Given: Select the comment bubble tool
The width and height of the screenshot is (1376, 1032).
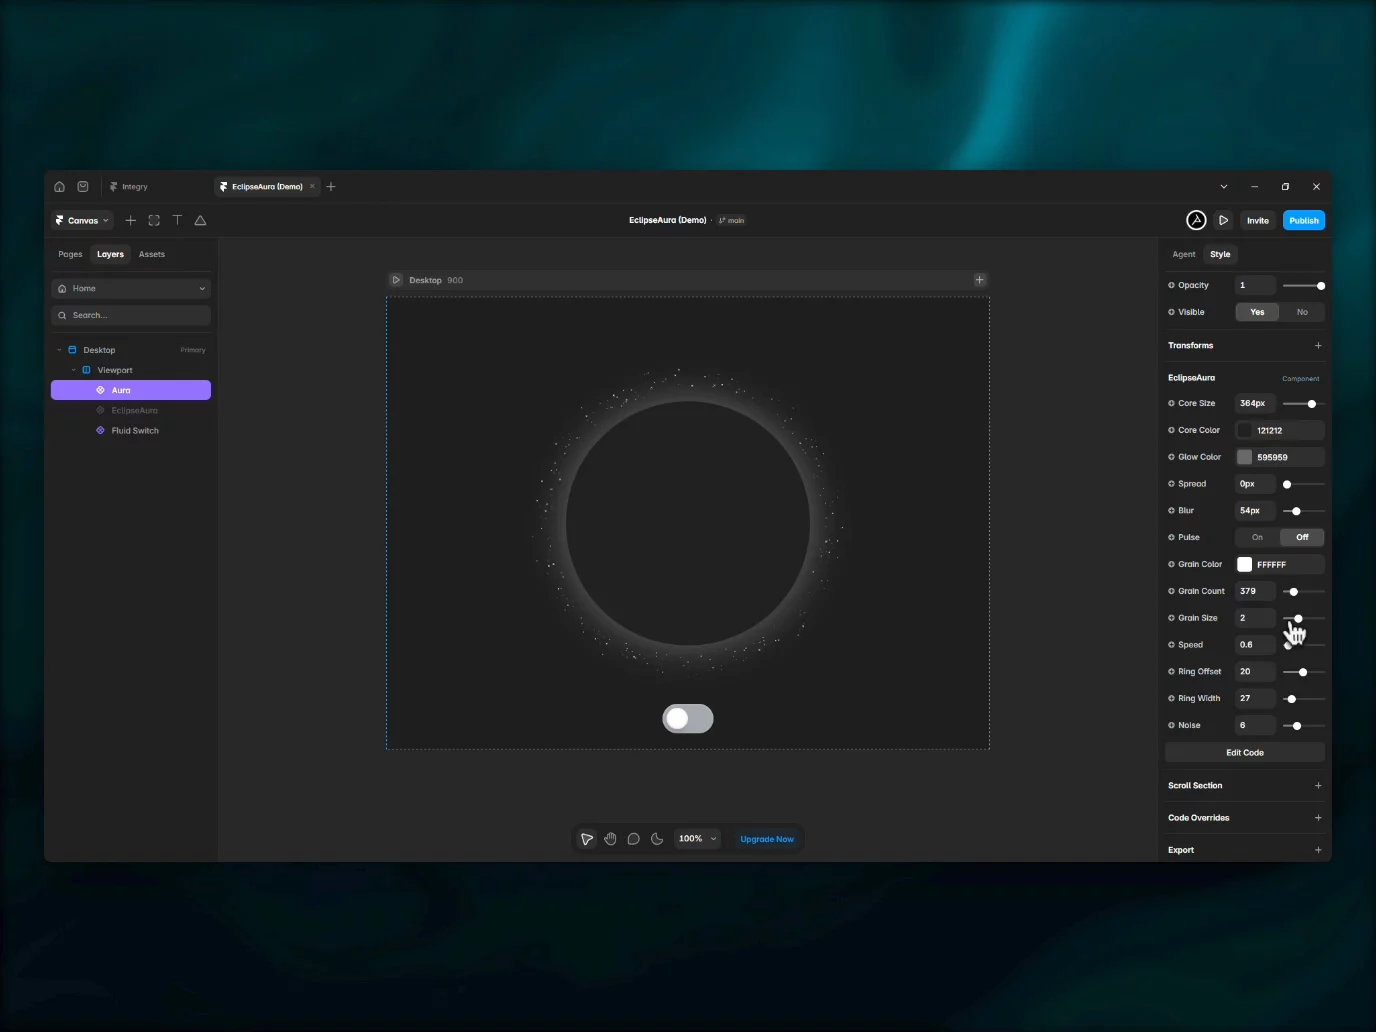Looking at the screenshot, I should pos(633,839).
